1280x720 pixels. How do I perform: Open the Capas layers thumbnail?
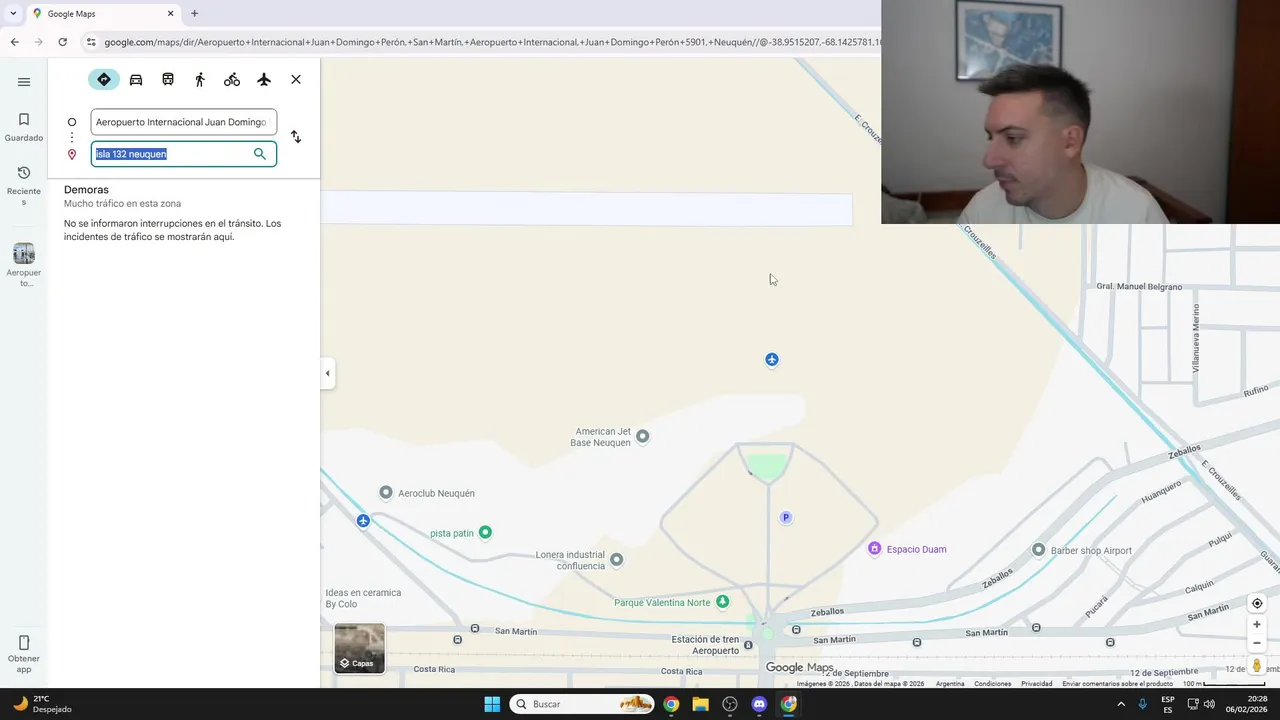point(359,648)
